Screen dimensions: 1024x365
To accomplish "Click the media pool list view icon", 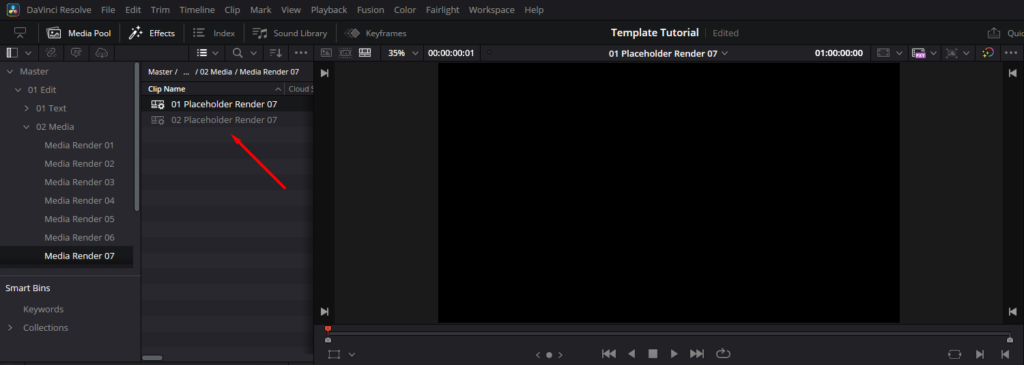I will (202, 53).
